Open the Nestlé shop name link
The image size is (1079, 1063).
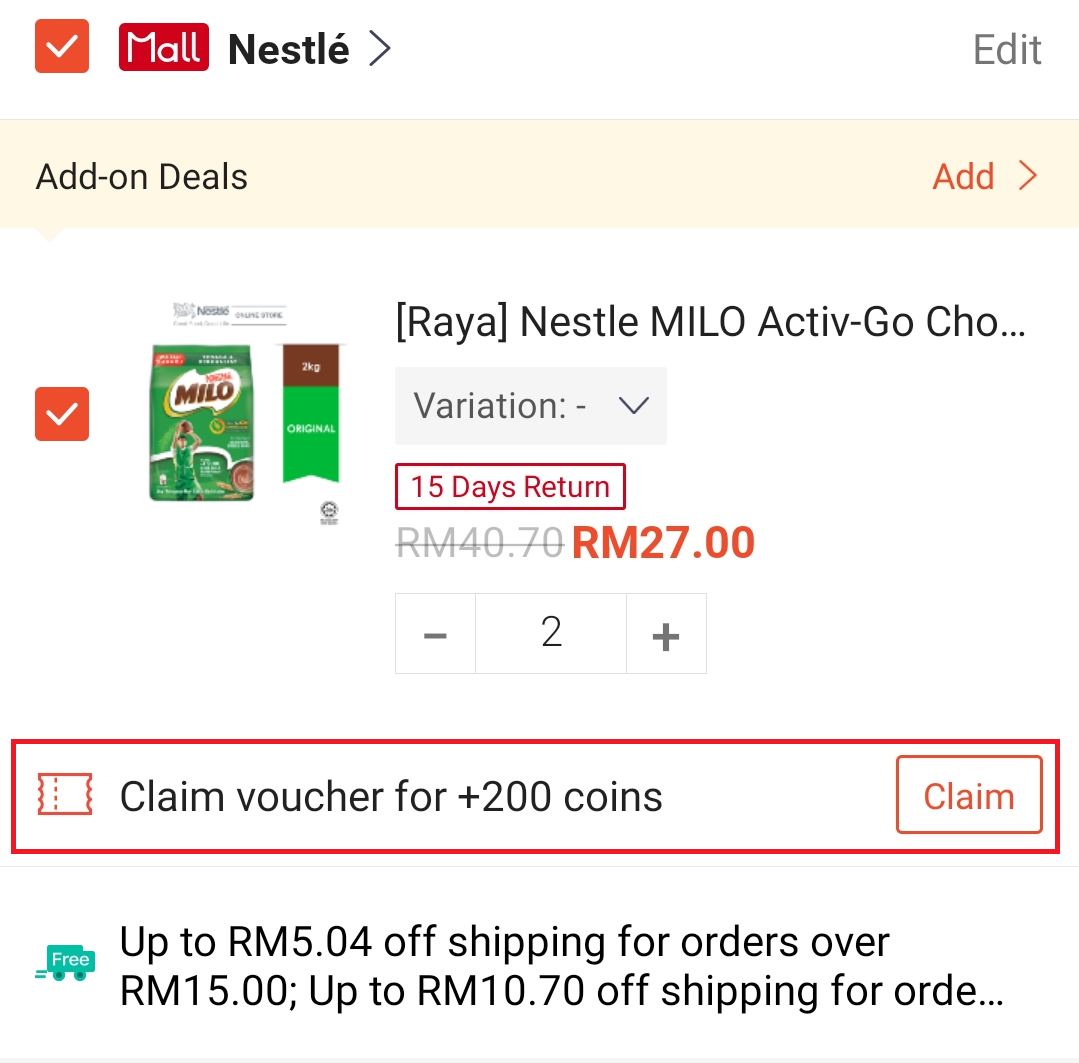pos(289,49)
